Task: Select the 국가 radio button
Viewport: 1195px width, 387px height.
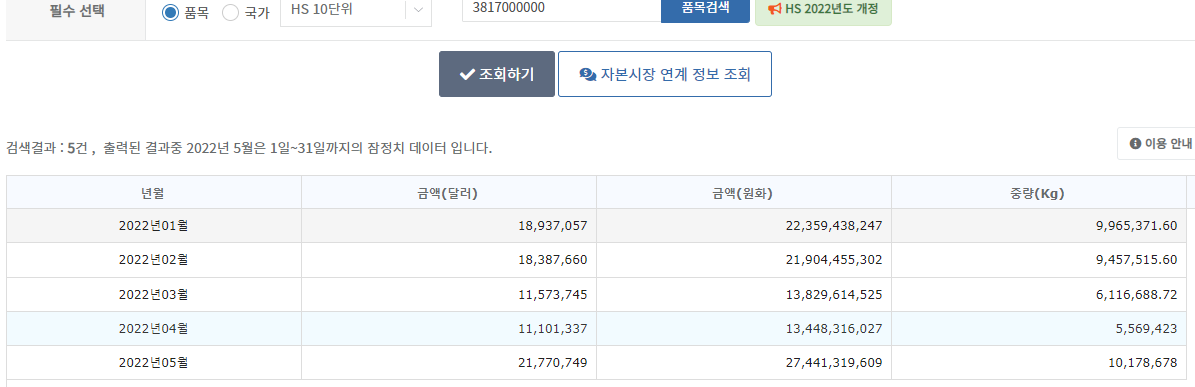Action: click(230, 13)
